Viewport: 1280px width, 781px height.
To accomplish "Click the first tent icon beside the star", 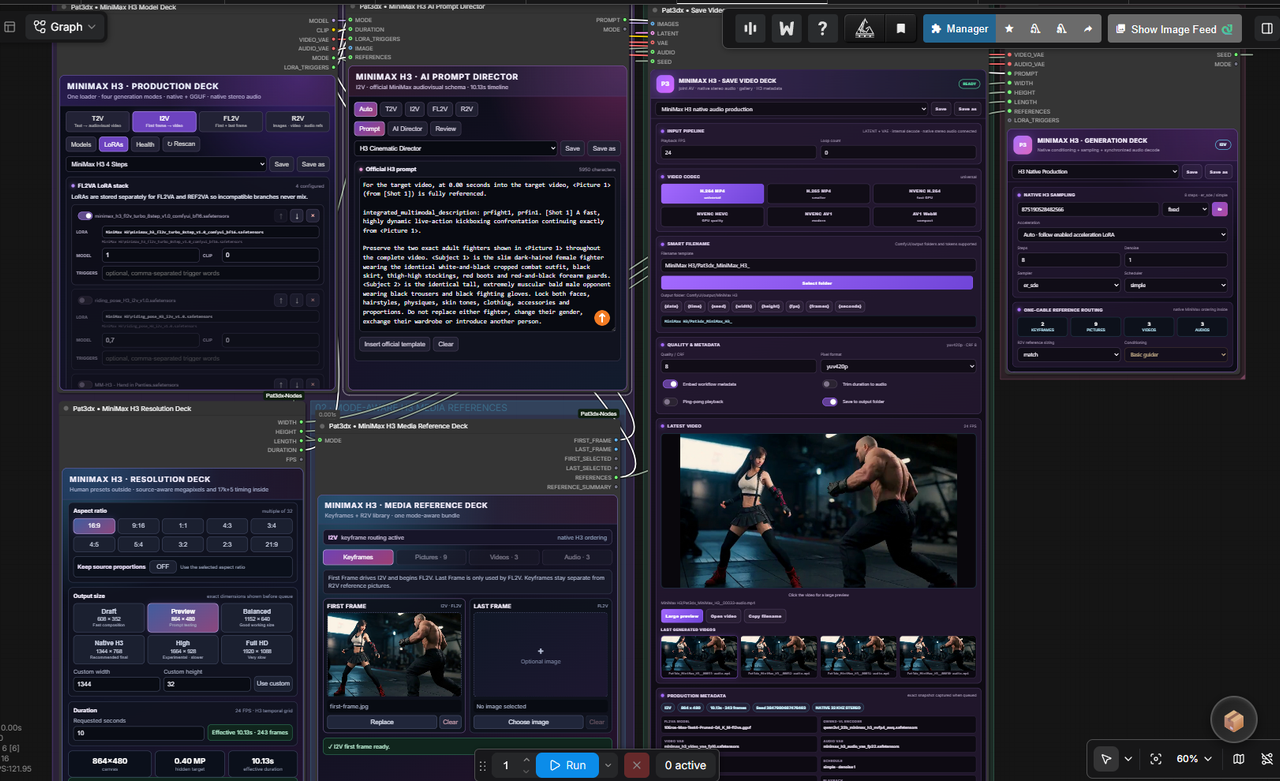I will coord(1035,29).
